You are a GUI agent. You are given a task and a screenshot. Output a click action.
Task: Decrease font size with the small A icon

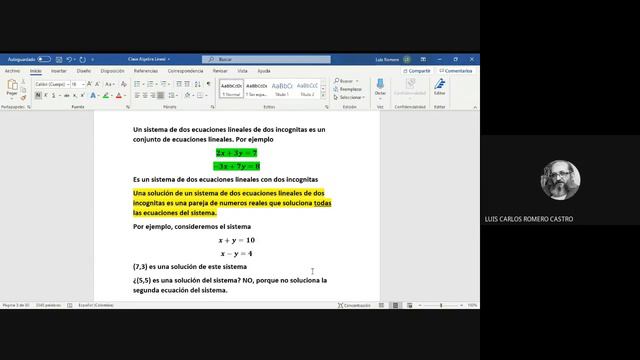pos(97,84)
